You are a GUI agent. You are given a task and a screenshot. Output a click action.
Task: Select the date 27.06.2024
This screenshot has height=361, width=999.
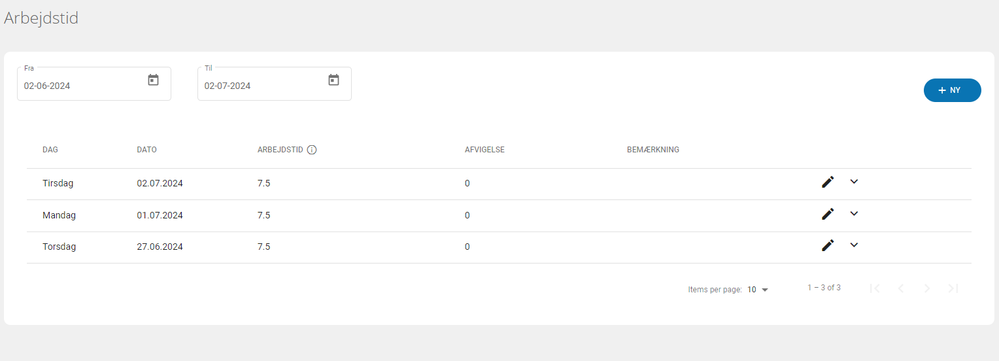[160, 246]
